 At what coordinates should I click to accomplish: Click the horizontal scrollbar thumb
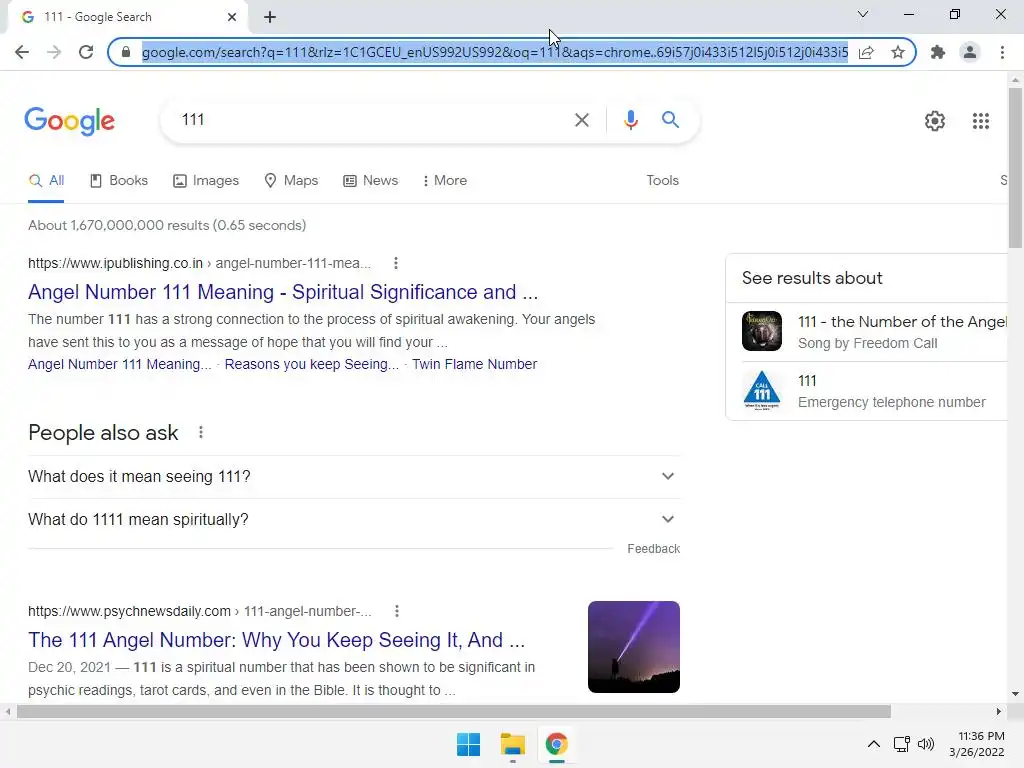point(454,711)
